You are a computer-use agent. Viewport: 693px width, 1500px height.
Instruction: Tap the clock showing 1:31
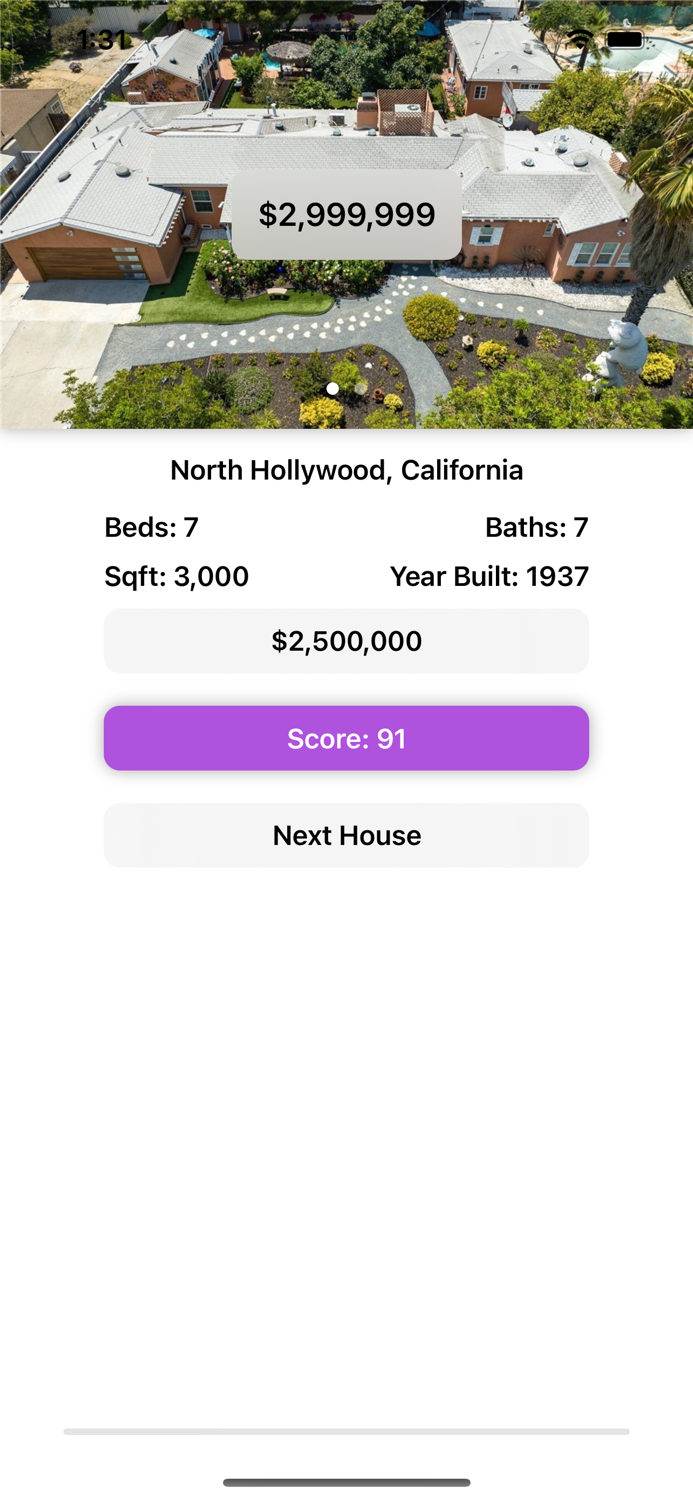click(100, 38)
